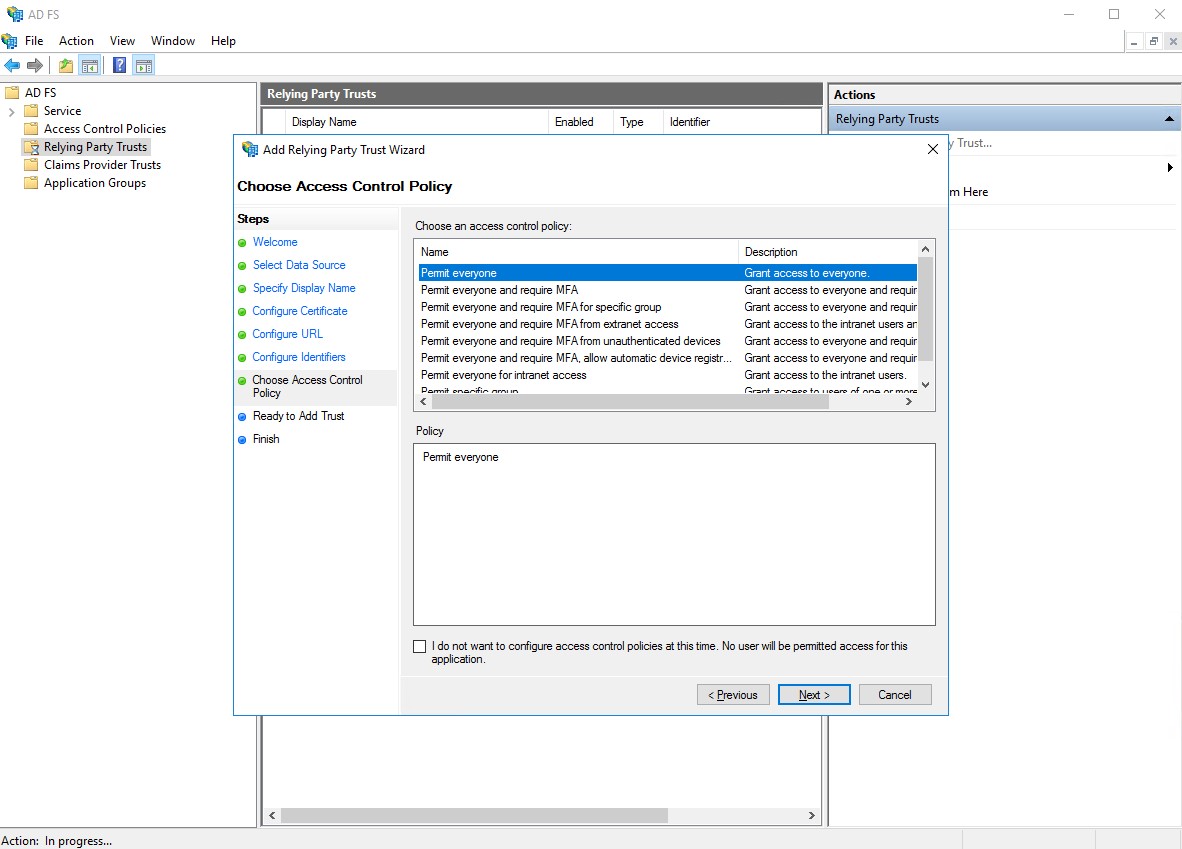Viewport: 1182px width, 849px height.
Task: Select Claims Provider Trusts in the navigation tree
Action: 100,164
